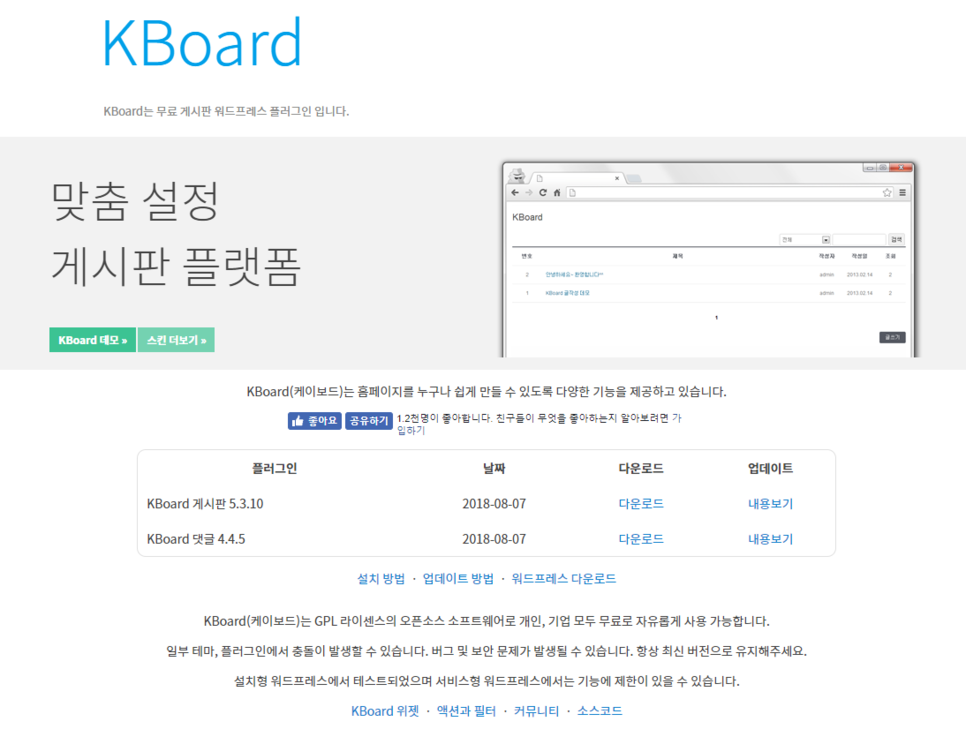Click the first mockup post title link
Screen dimensions: 966x729
coord(574,275)
